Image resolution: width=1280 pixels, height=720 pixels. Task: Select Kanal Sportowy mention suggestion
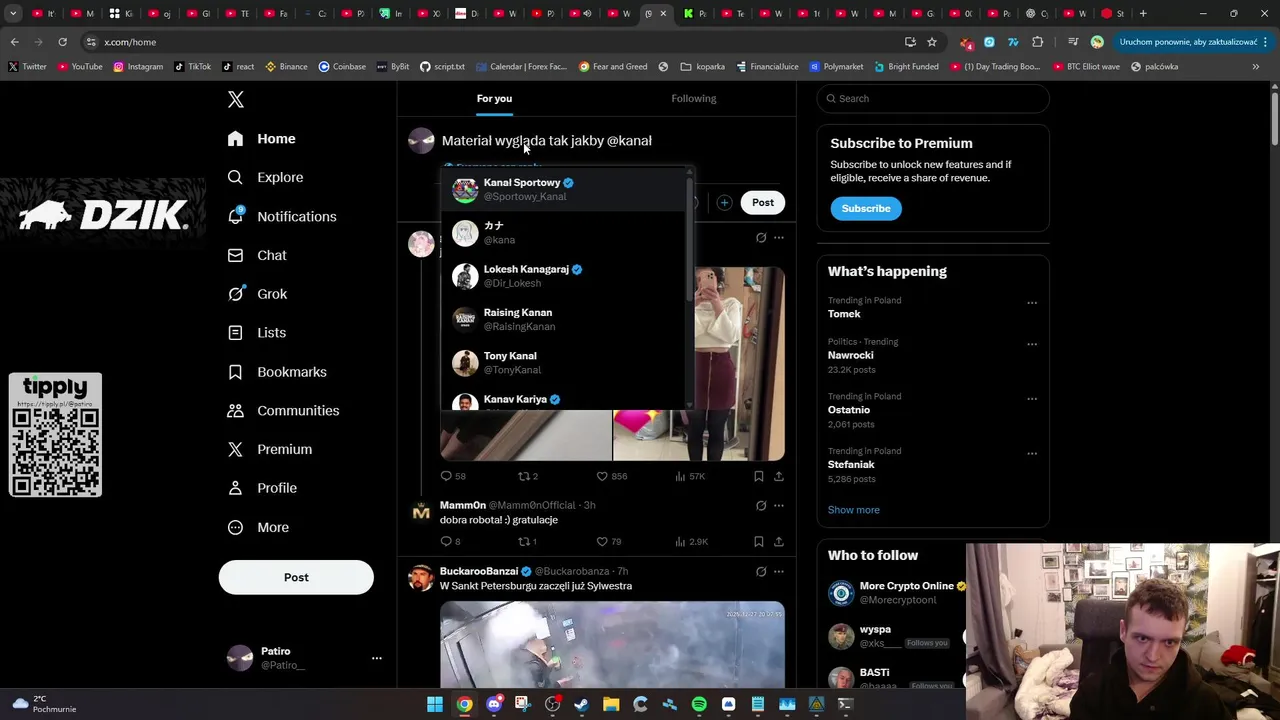[565, 189]
